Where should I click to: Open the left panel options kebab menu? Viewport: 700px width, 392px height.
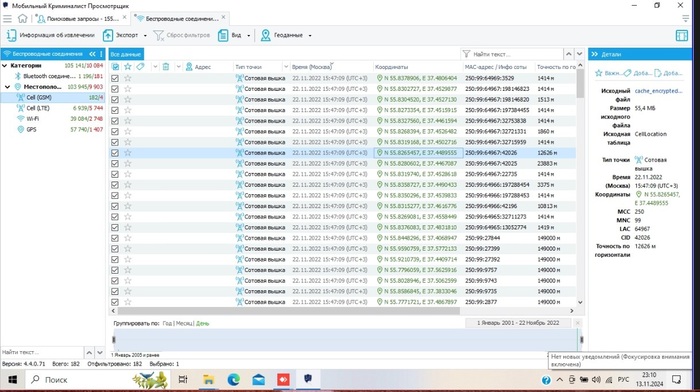click(101, 54)
